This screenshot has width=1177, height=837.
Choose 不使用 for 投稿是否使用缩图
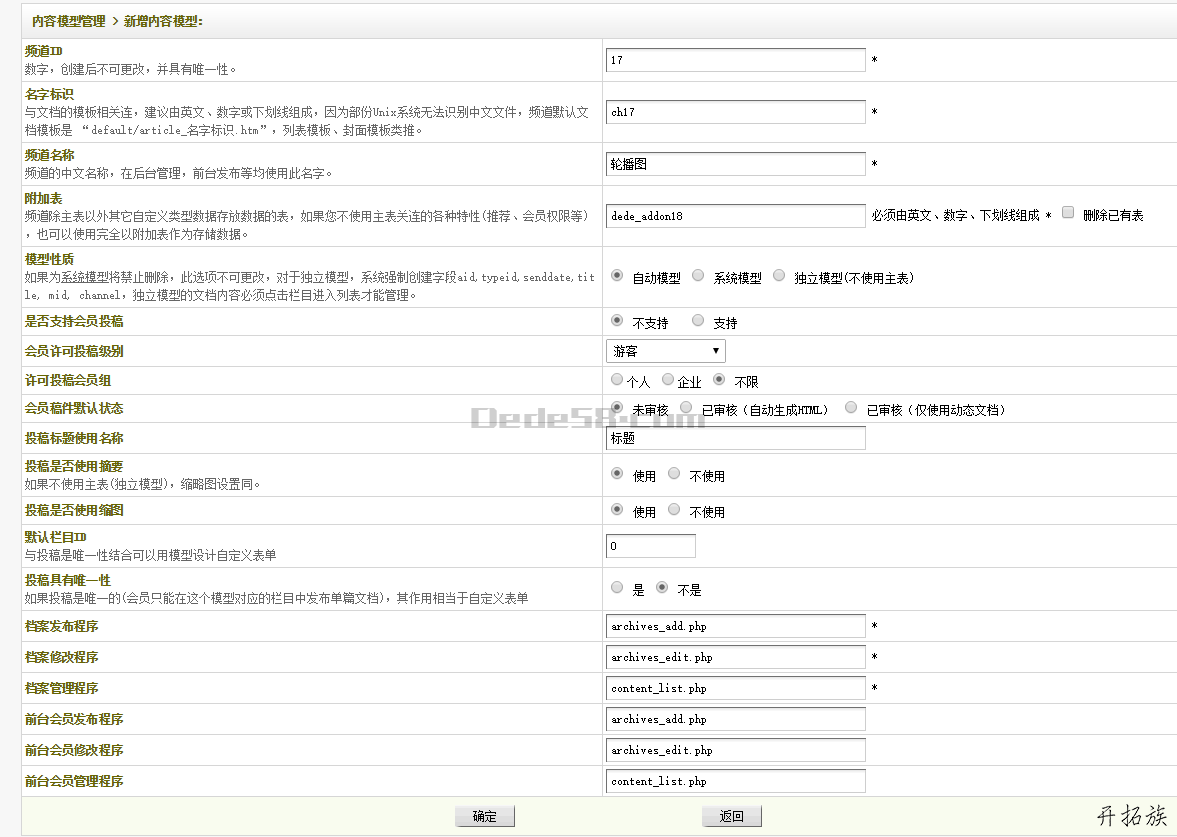pyautogui.click(x=674, y=509)
